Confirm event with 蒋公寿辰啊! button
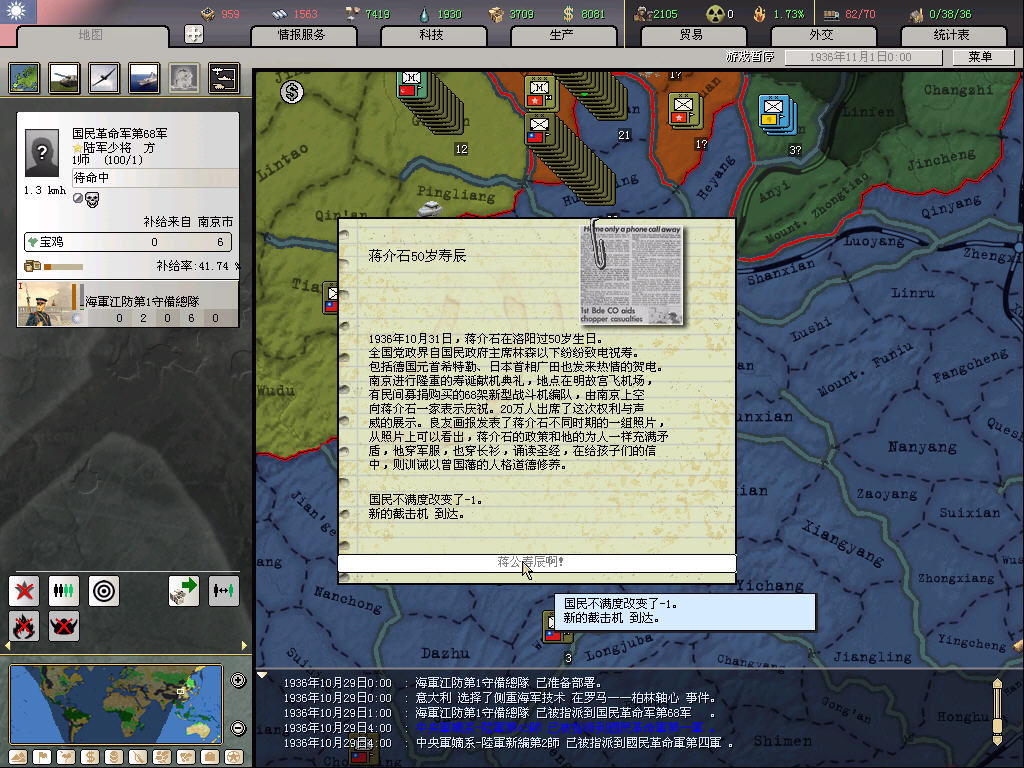Image resolution: width=1024 pixels, height=768 pixels. (537, 562)
